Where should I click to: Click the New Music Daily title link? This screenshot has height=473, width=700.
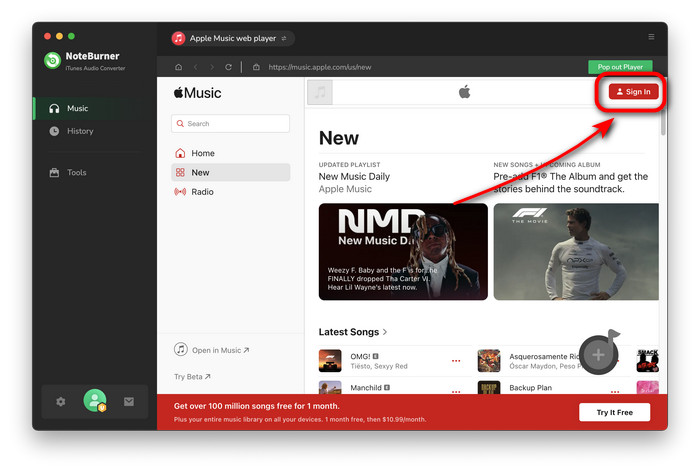tap(354, 177)
